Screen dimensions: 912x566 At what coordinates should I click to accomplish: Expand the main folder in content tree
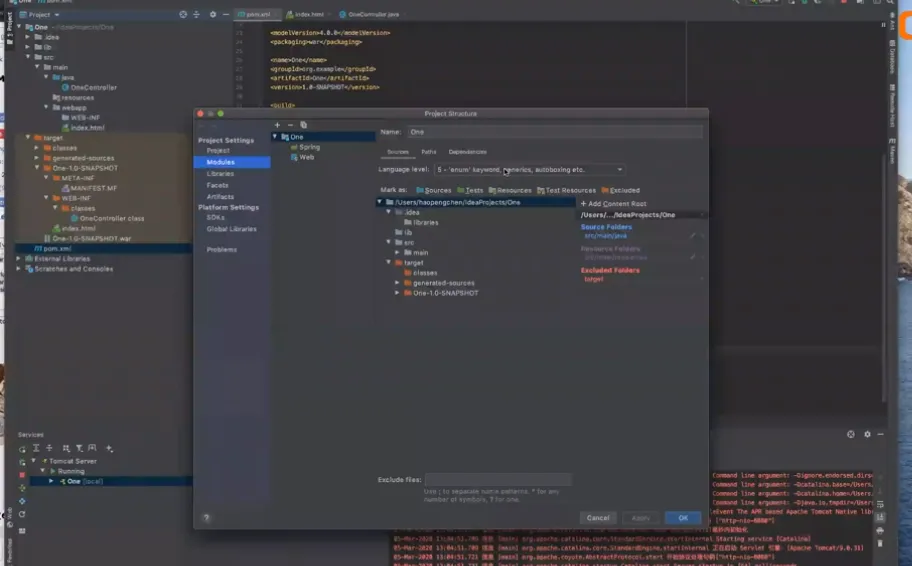[397, 252]
